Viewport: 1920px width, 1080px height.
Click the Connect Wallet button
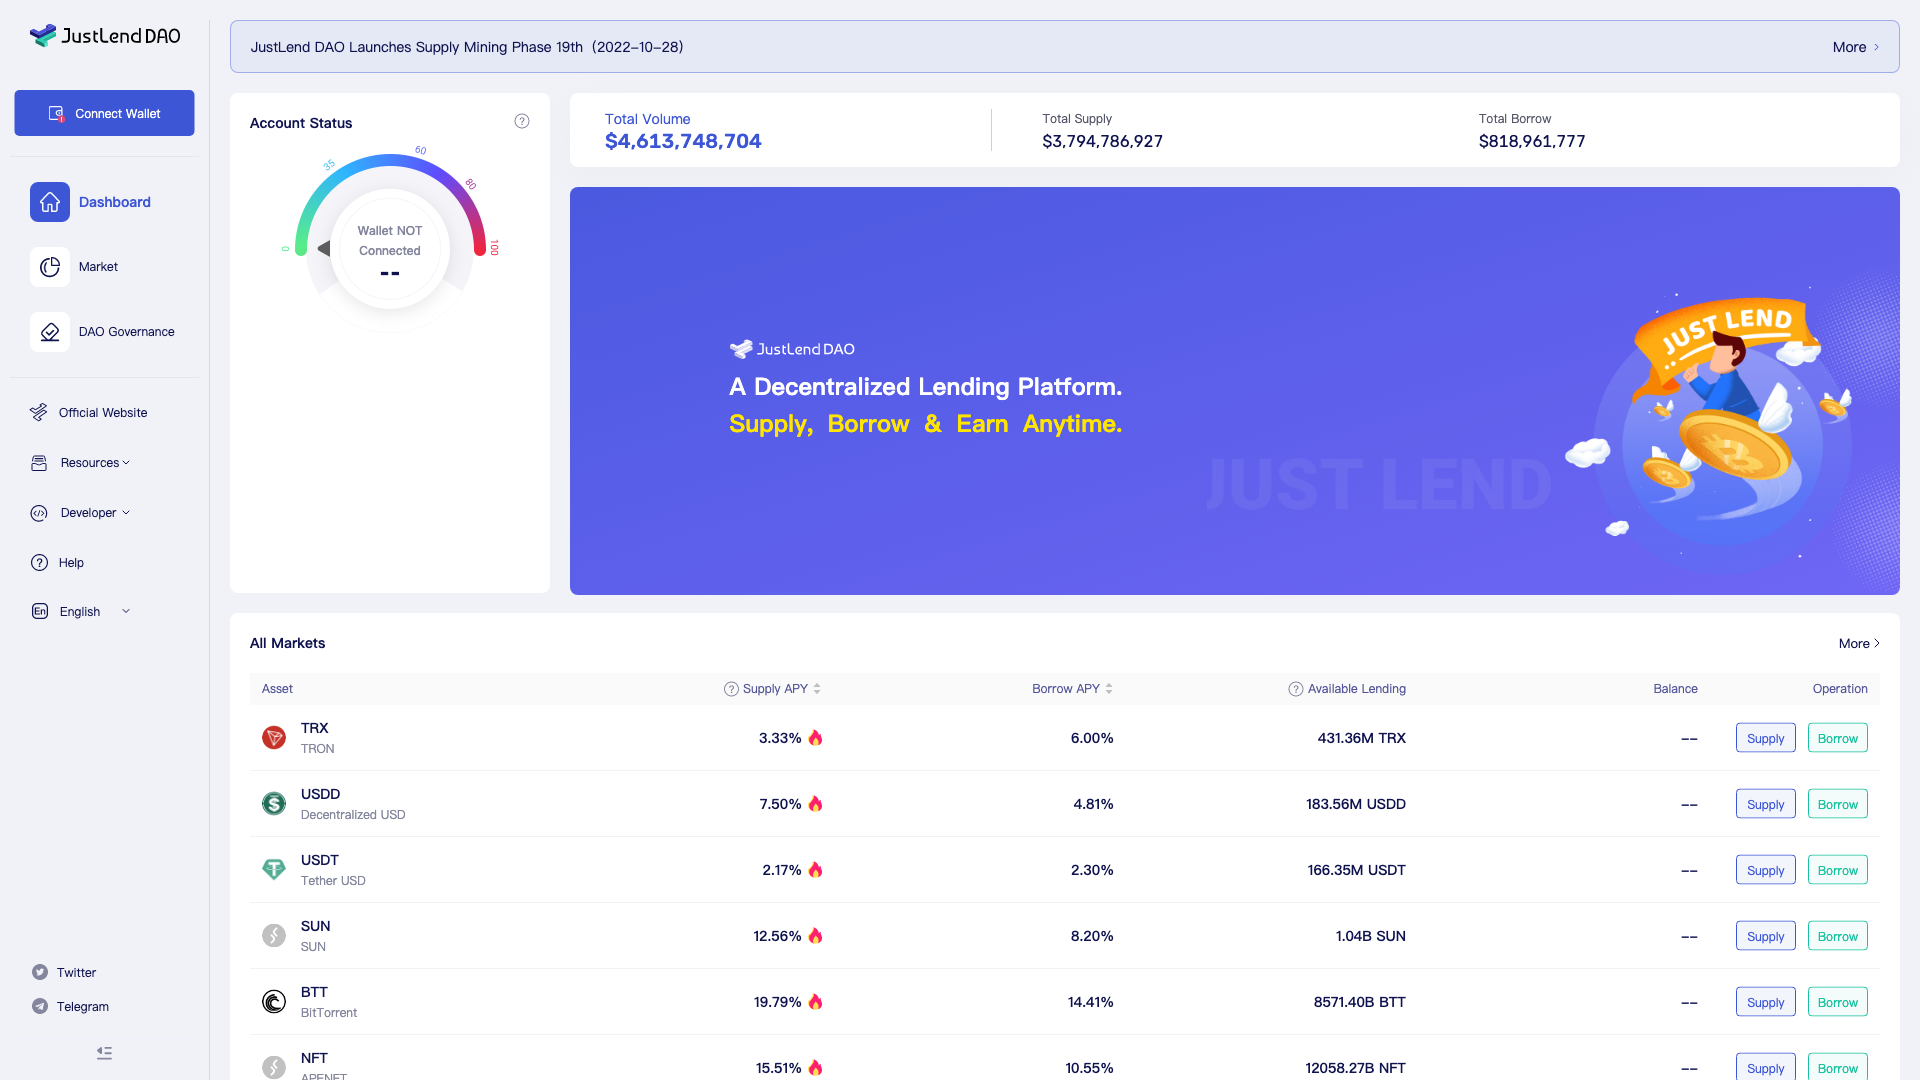click(x=104, y=113)
